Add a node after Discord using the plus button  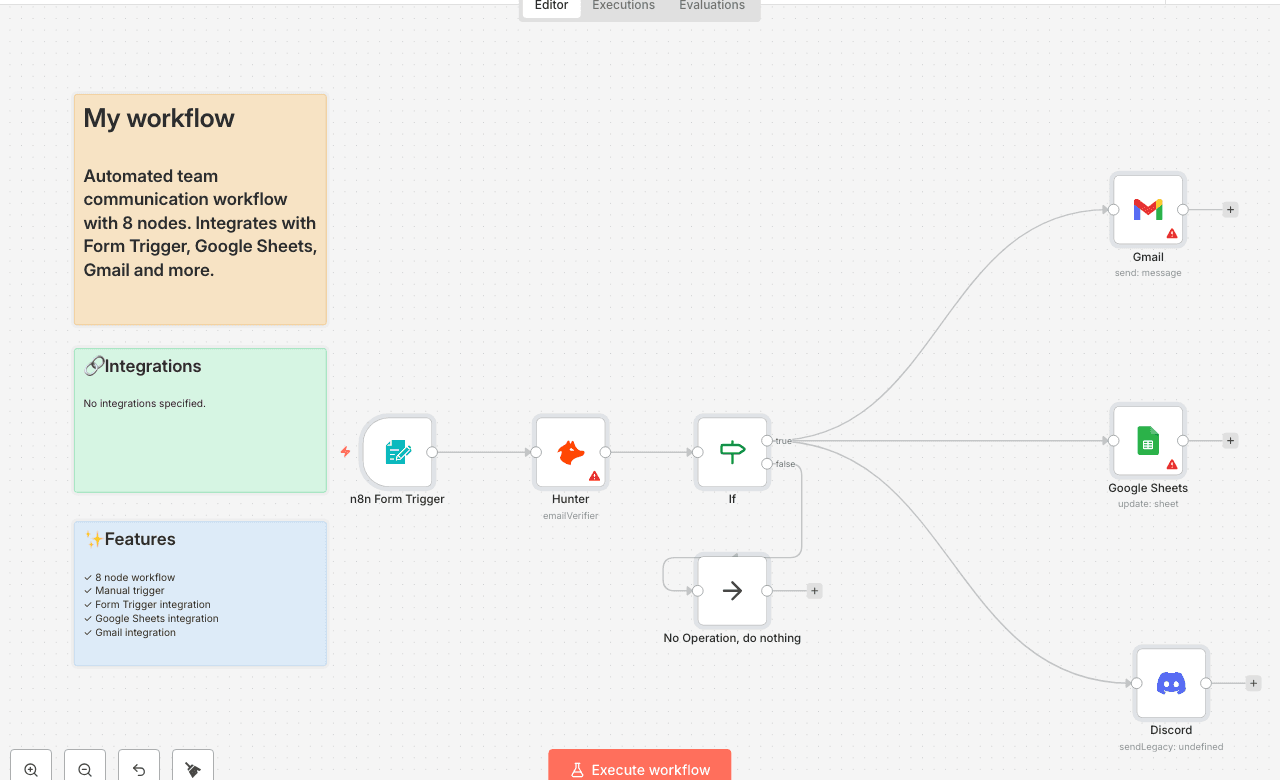[x=1253, y=682]
